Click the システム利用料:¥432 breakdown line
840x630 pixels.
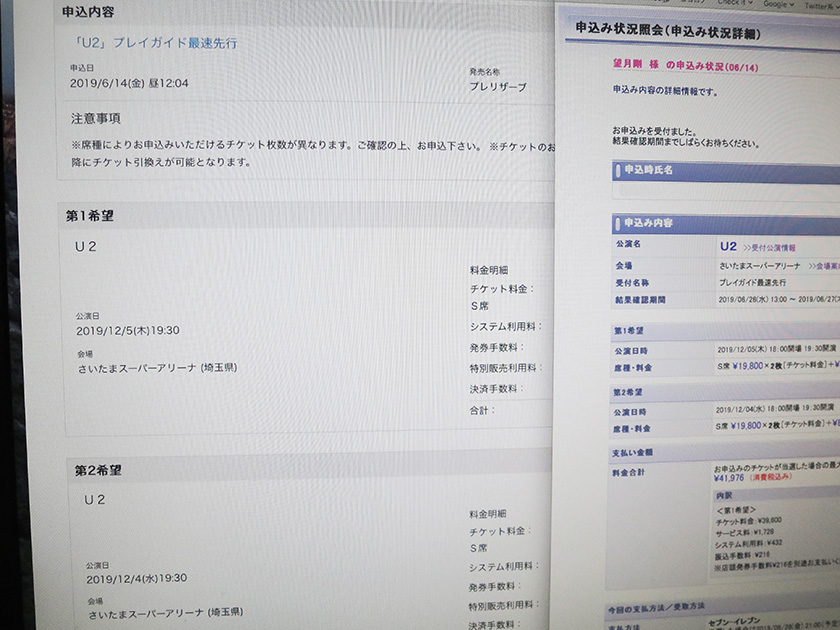point(748,544)
